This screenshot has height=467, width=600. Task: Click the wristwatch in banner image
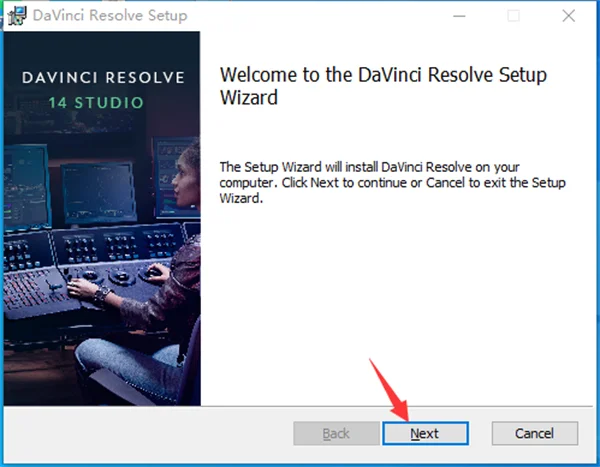(103, 296)
